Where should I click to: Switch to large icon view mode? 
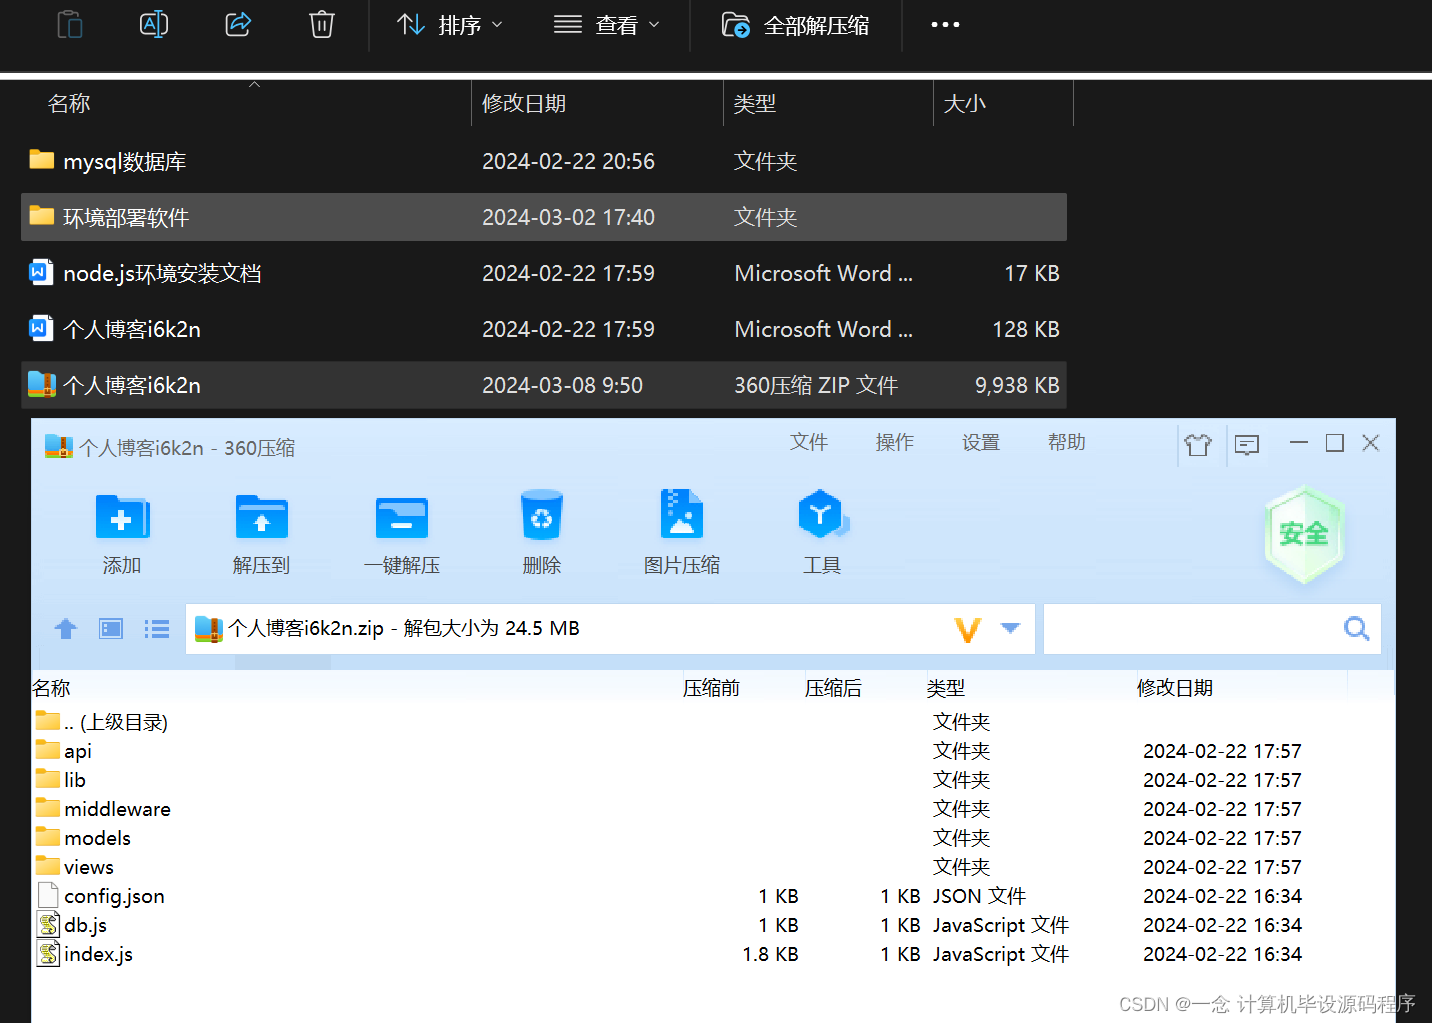(x=110, y=628)
